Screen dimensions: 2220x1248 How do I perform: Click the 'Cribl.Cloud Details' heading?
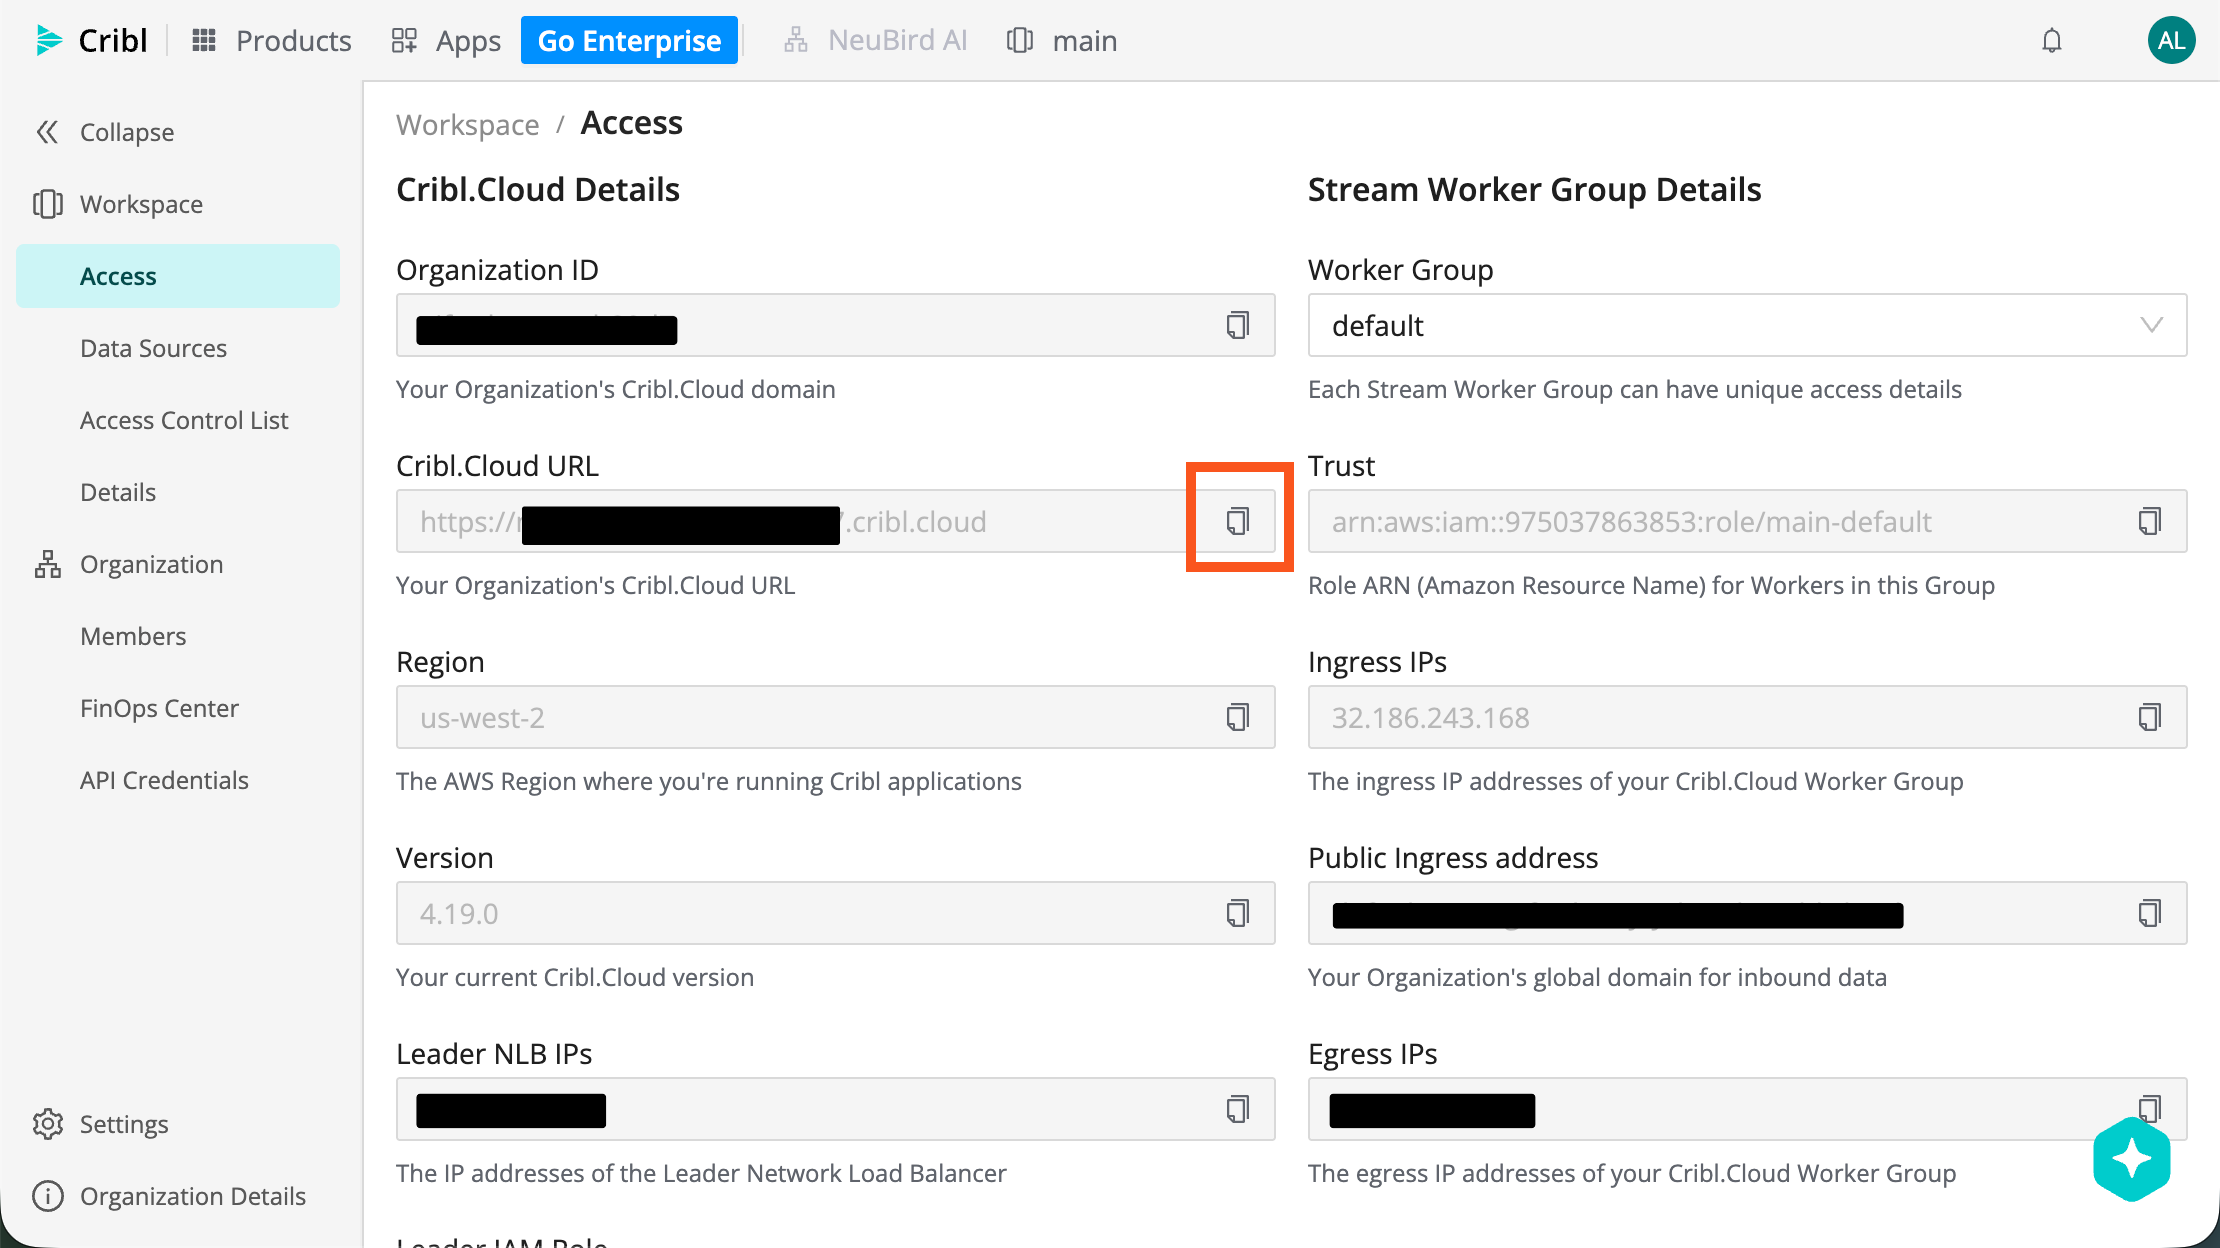538,189
